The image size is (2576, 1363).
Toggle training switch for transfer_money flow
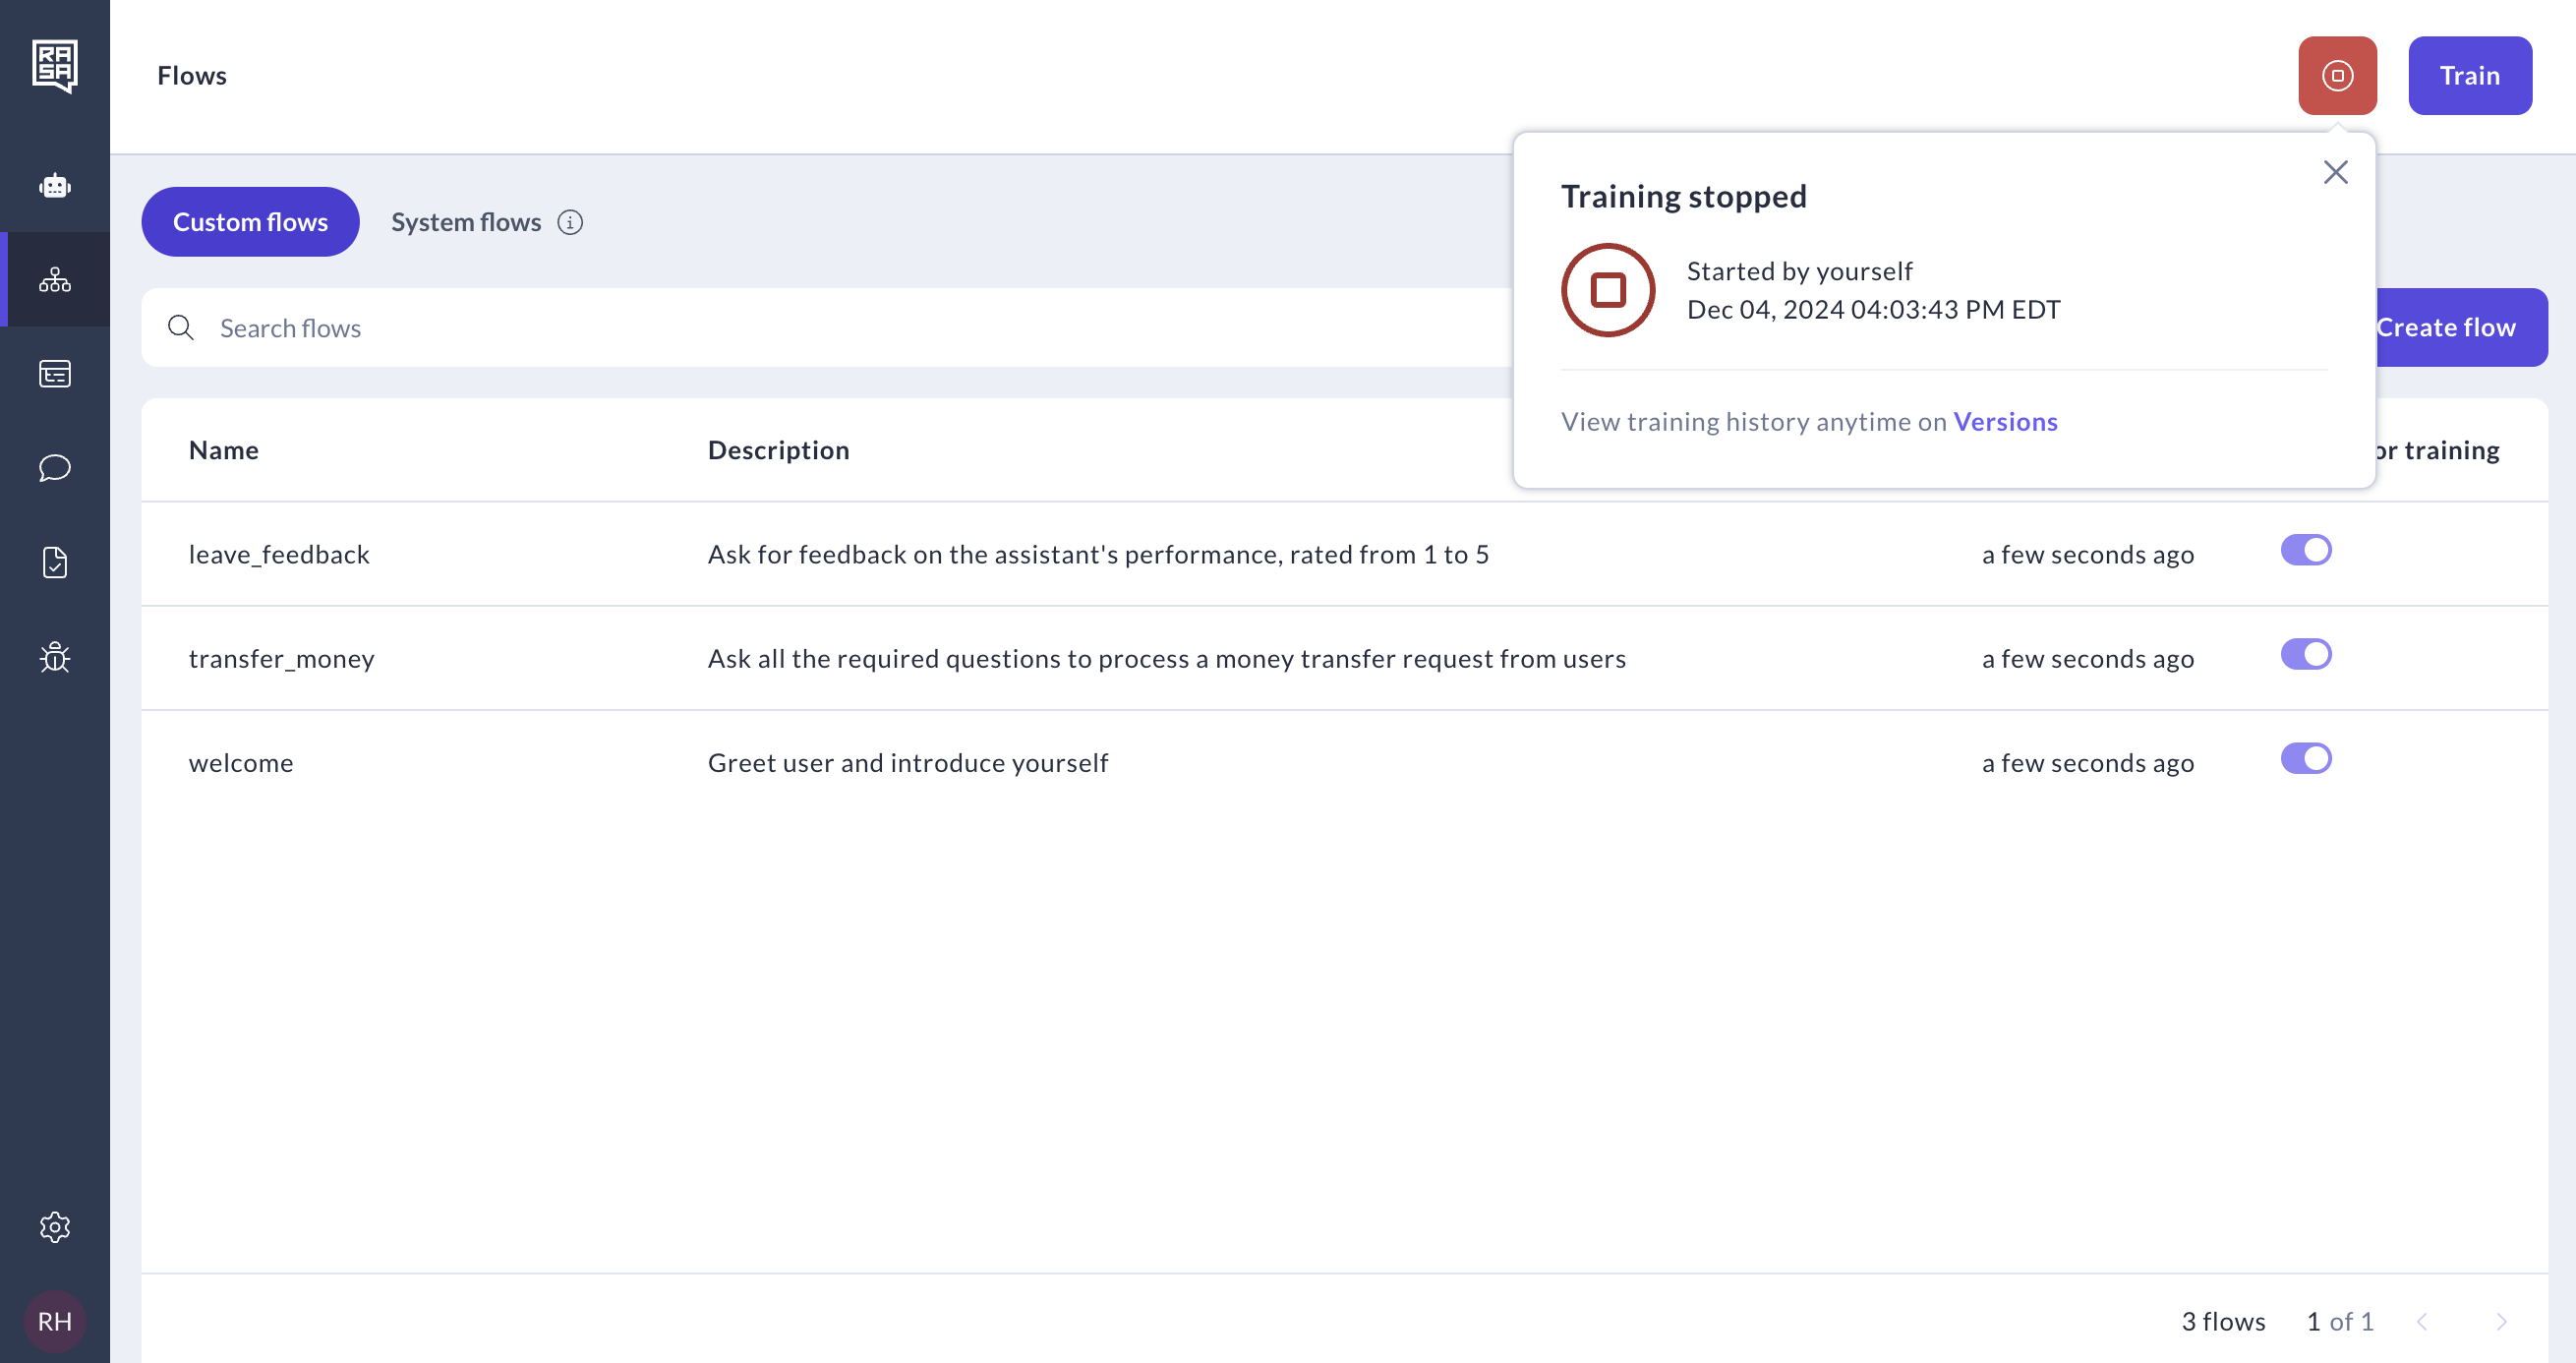click(x=2305, y=654)
